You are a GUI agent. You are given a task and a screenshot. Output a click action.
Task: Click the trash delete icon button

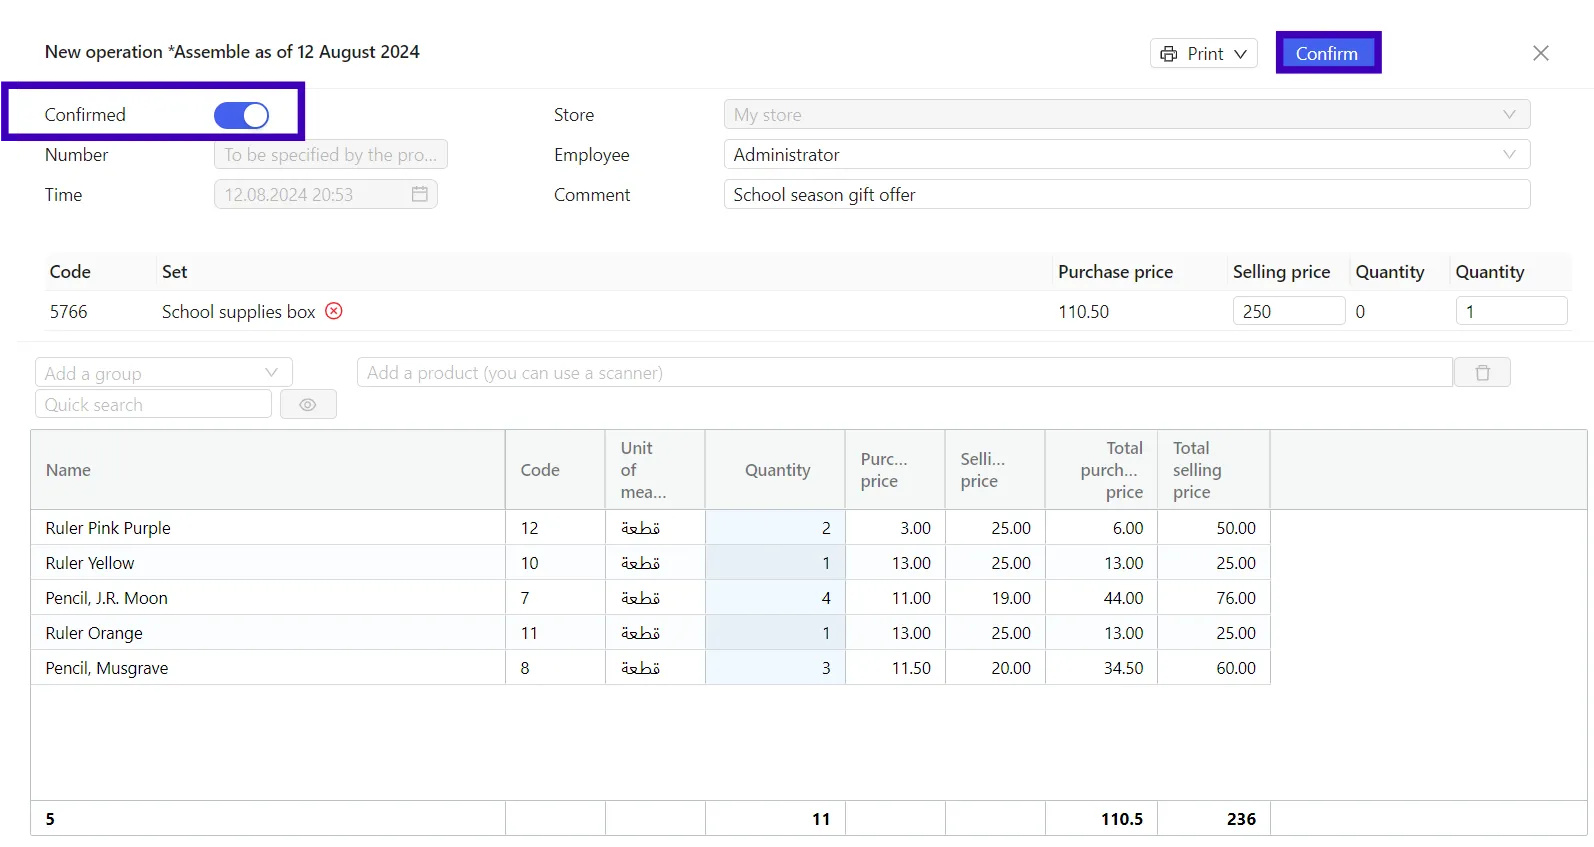[x=1482, y=373]
